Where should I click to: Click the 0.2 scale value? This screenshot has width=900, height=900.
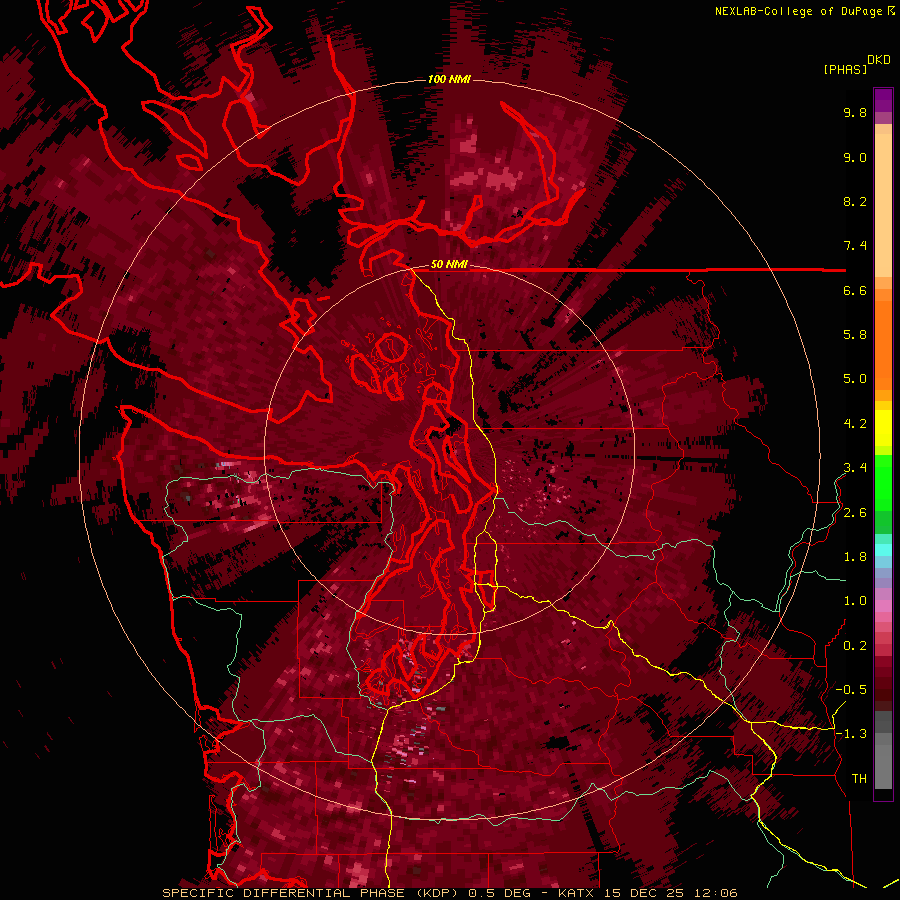point(855,646)
